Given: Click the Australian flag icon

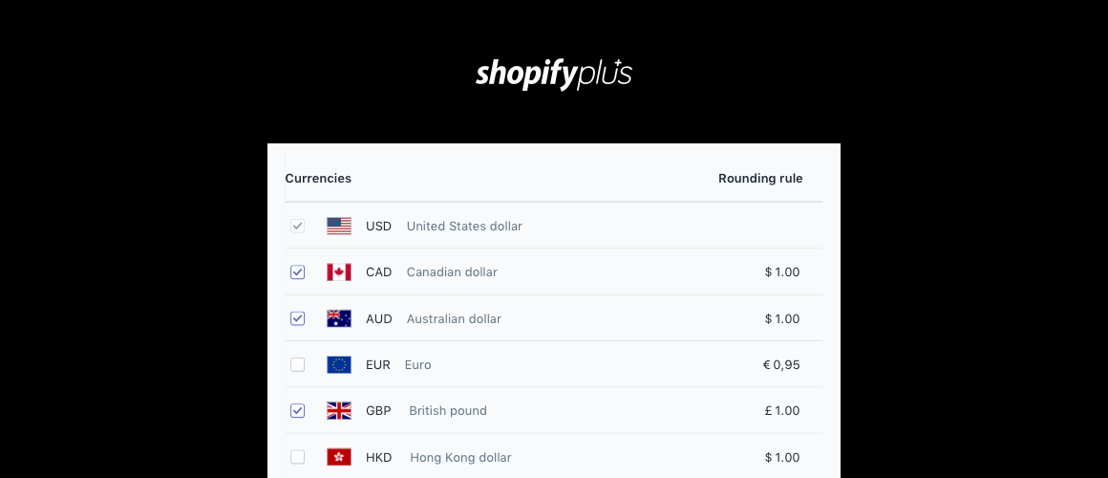Looking at the screenshot, I should coord(339,318).
